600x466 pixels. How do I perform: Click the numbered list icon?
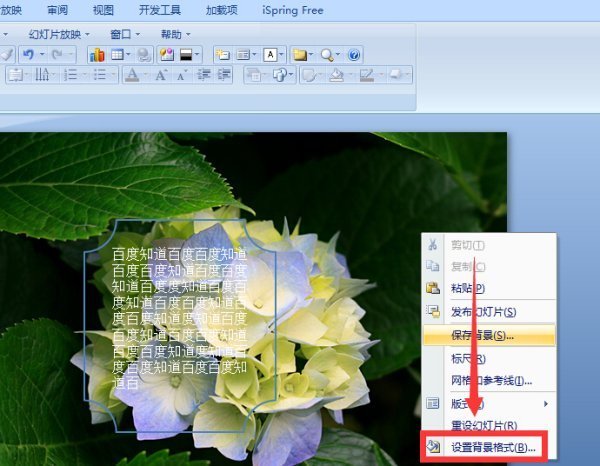coord(70,75)
